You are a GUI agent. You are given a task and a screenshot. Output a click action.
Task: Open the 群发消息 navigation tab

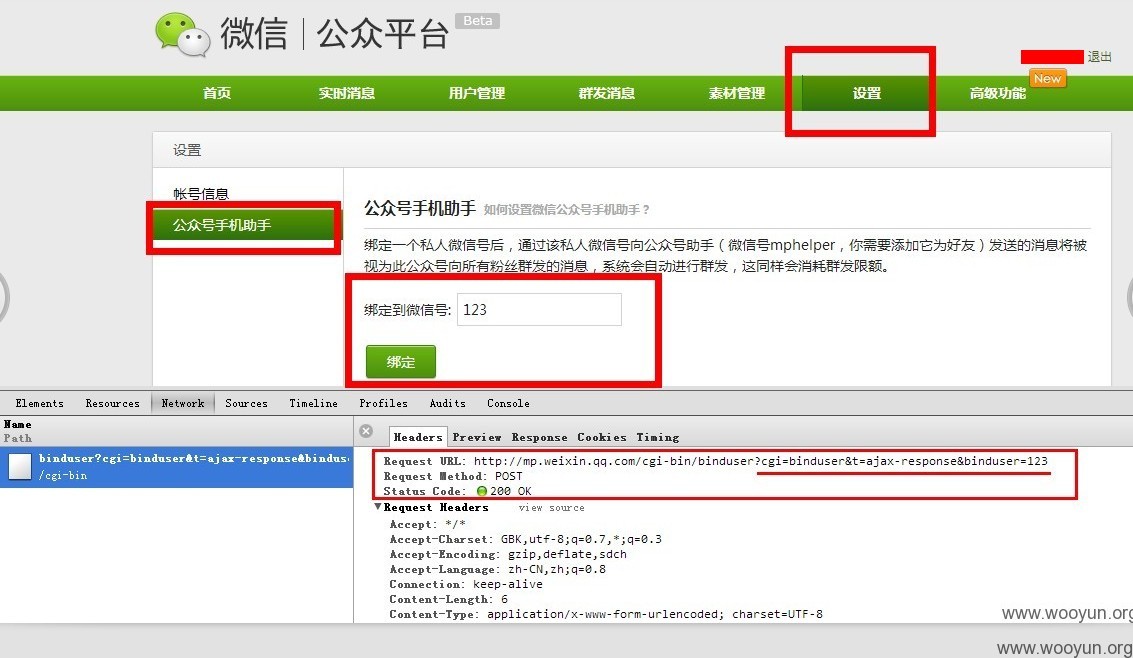[607, 93]
